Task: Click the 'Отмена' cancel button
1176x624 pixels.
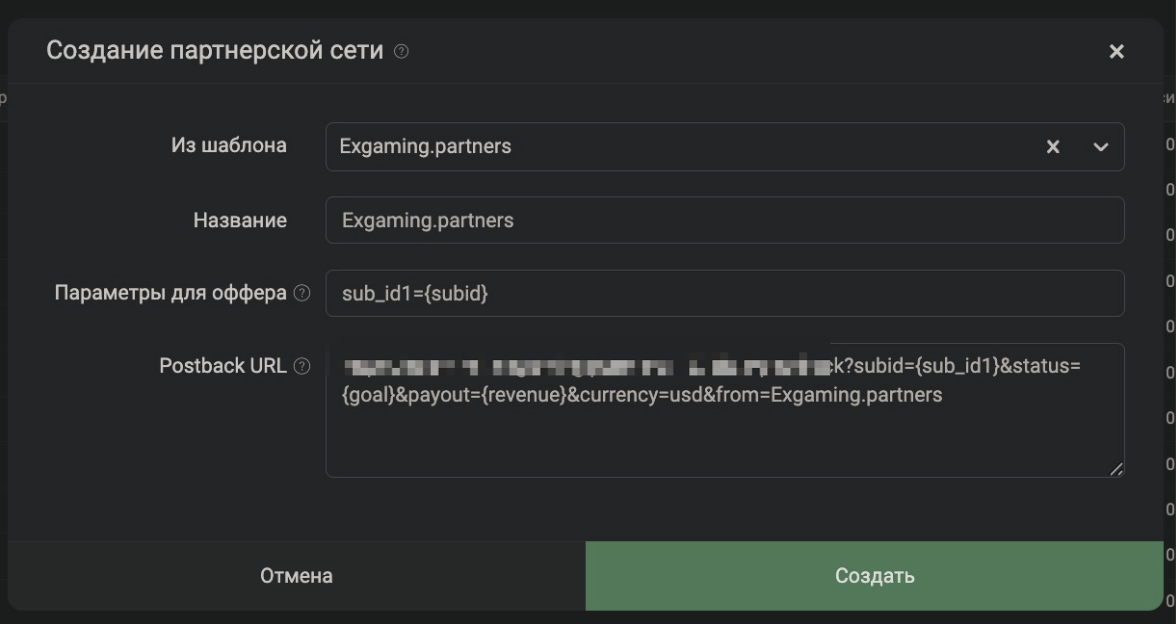Action: click(x=296, y=576)
